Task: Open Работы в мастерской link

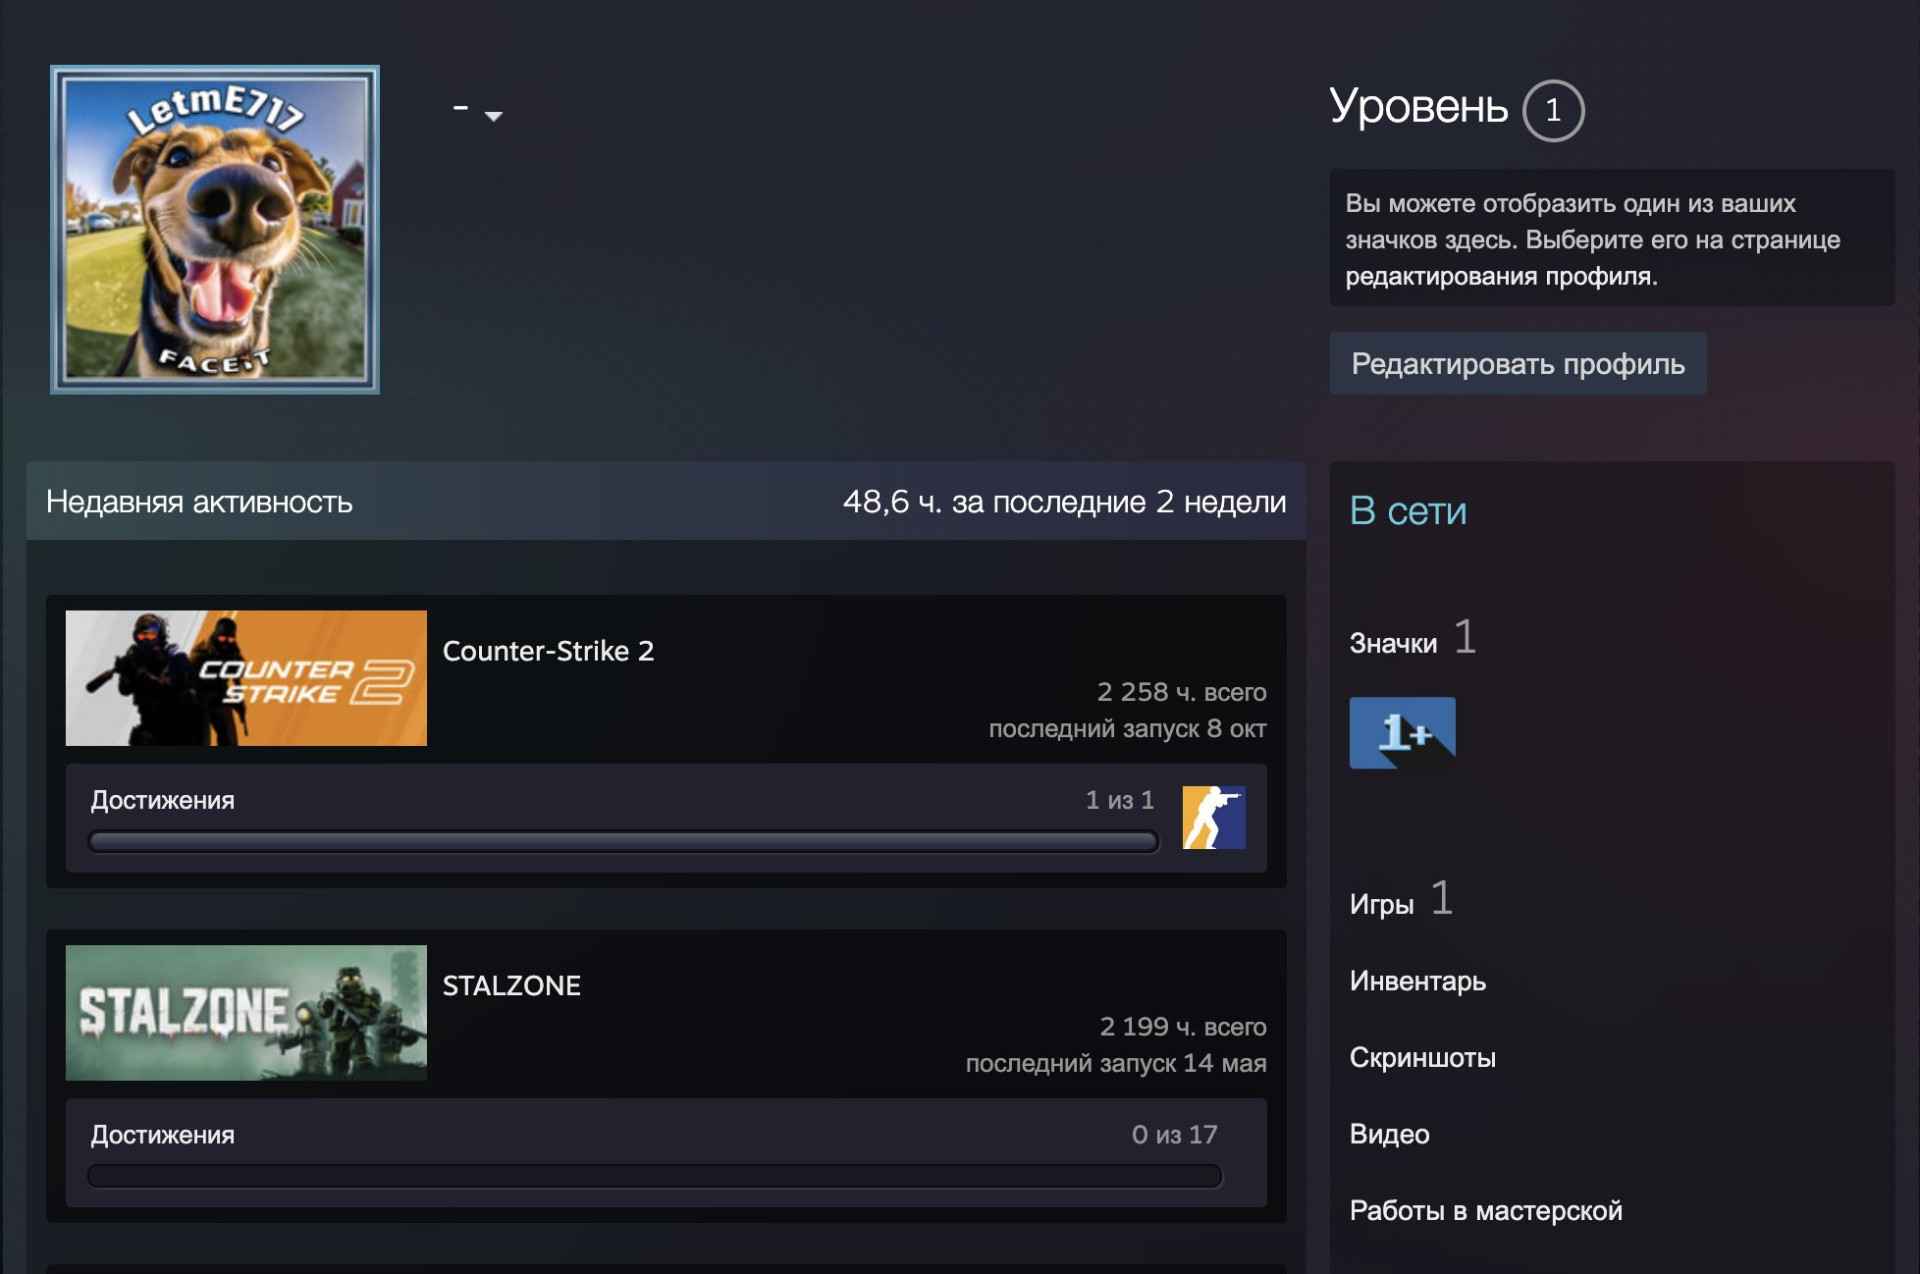Action: coord(1485,1211)
